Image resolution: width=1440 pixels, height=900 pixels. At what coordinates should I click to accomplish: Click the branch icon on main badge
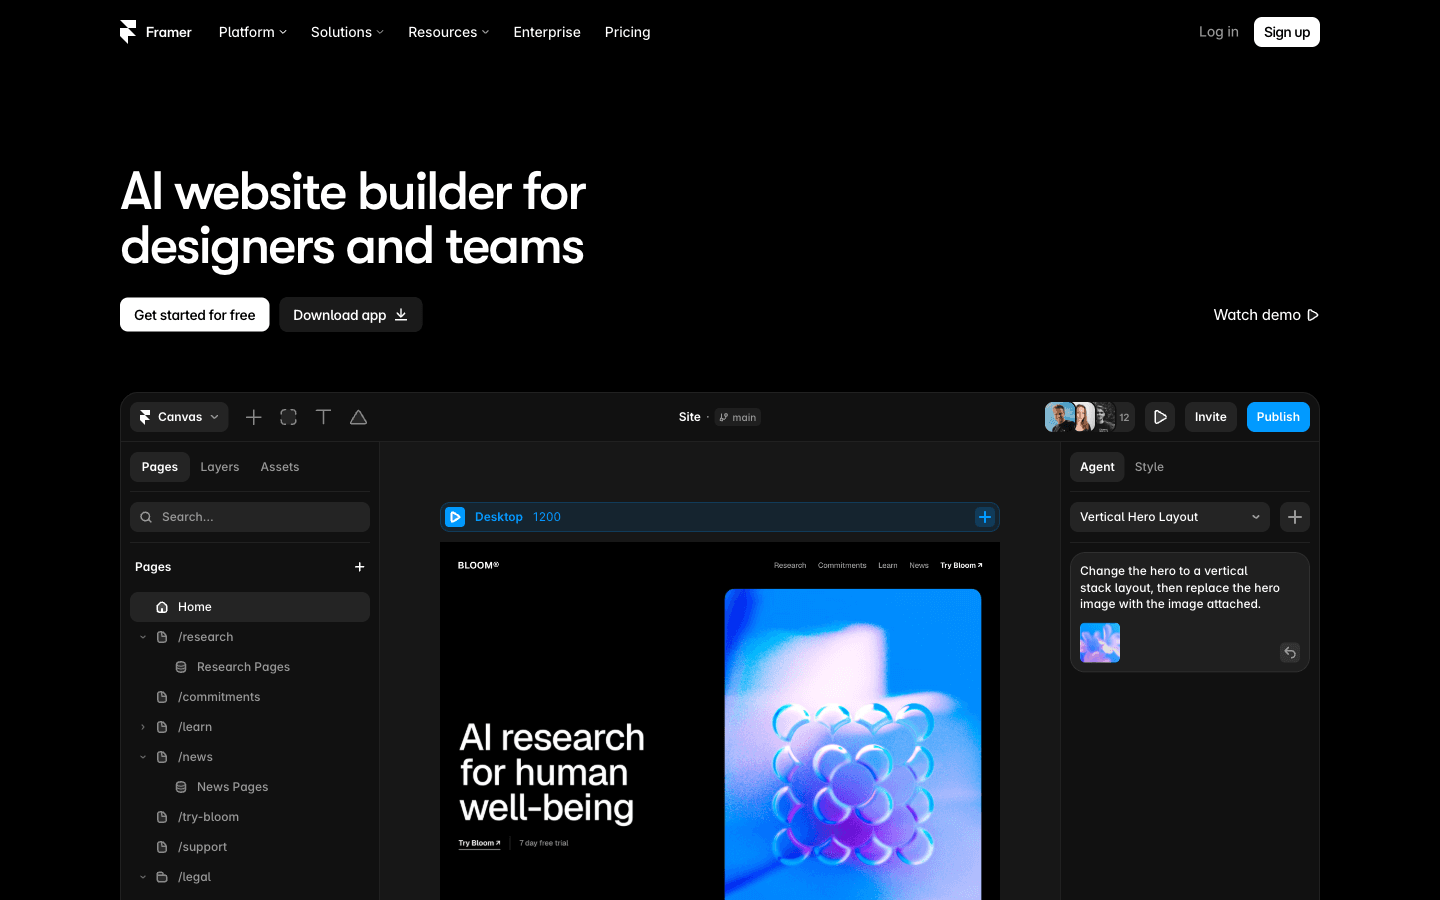[x=724, y=417]
